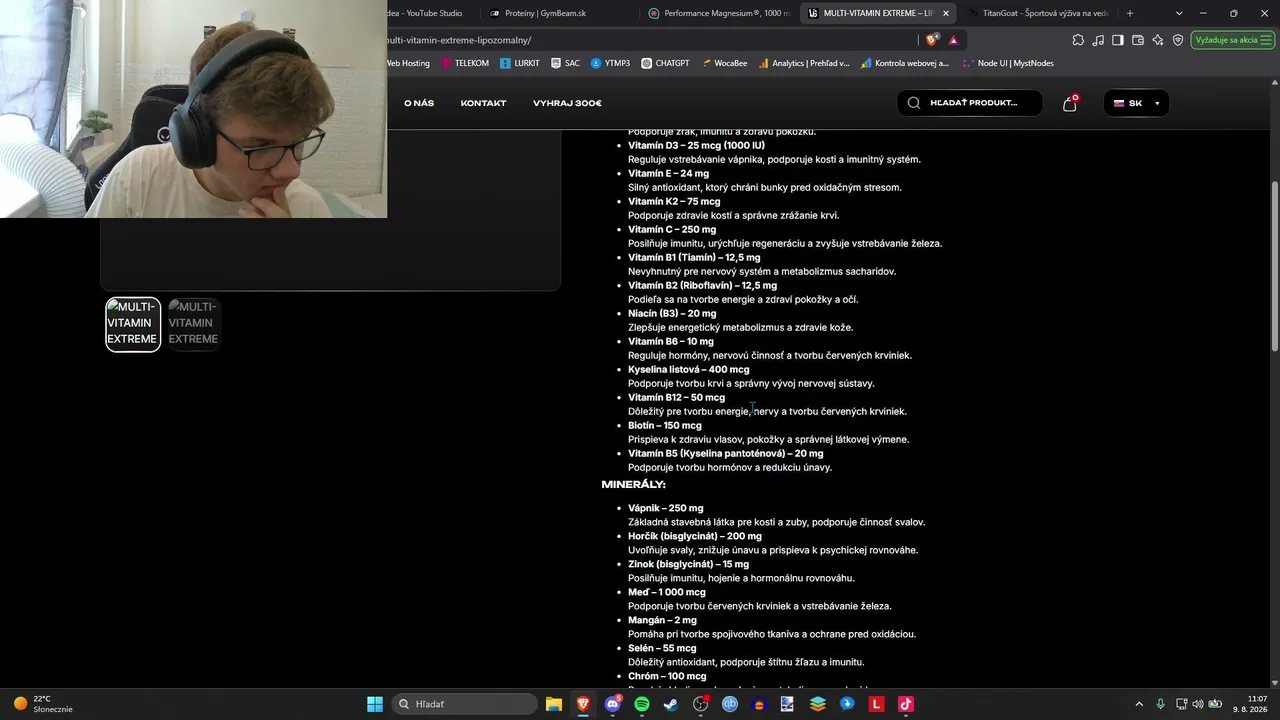Open the TELEKOM bookmark

(x=465, y=63)
